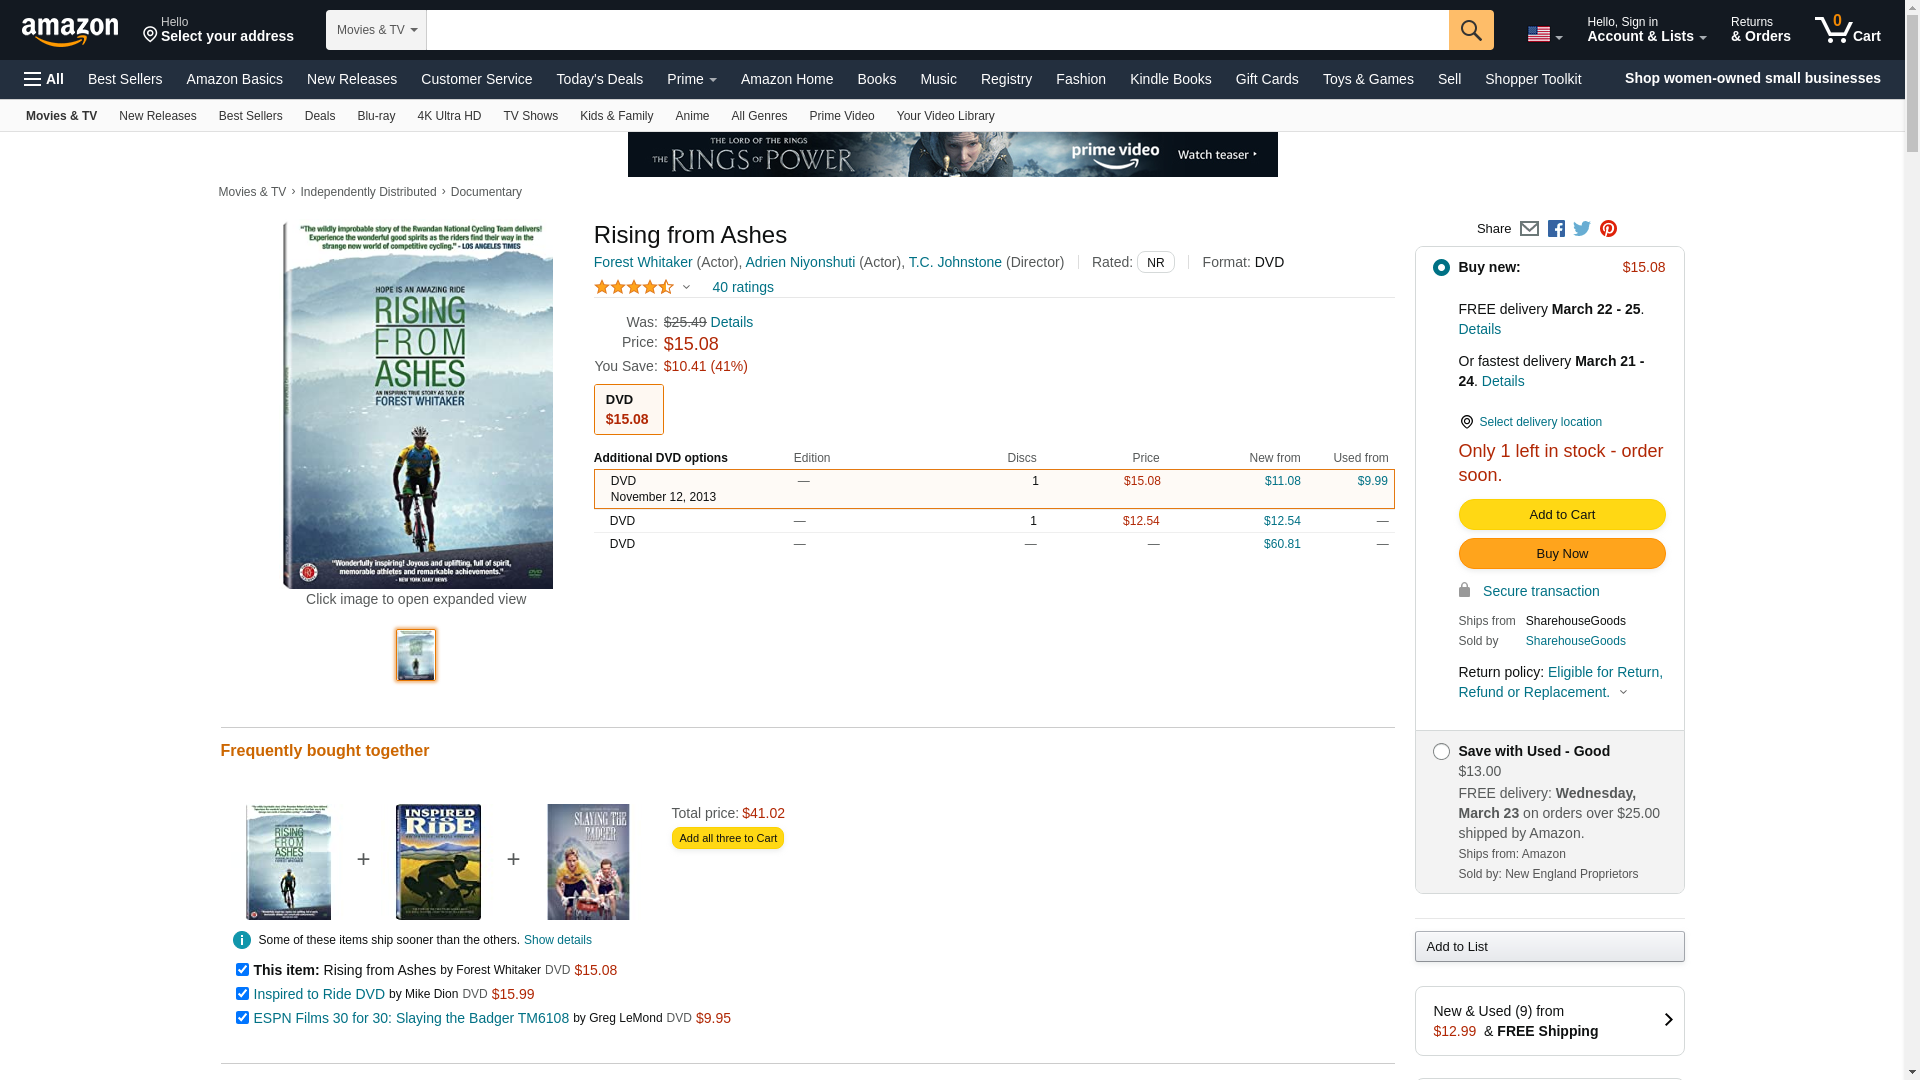The width and height of the screenshot is (1920, 1080).
Task: Click the DVD cover thumbnail below image
Action: 416,655
